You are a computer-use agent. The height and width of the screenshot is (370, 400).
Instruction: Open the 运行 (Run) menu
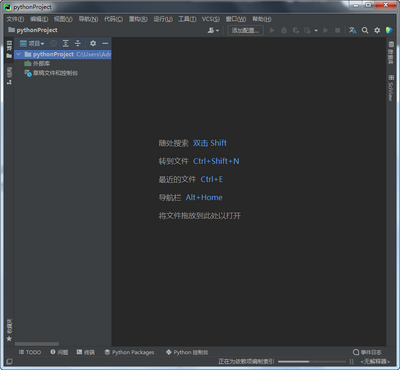click(x=163, y=19)
